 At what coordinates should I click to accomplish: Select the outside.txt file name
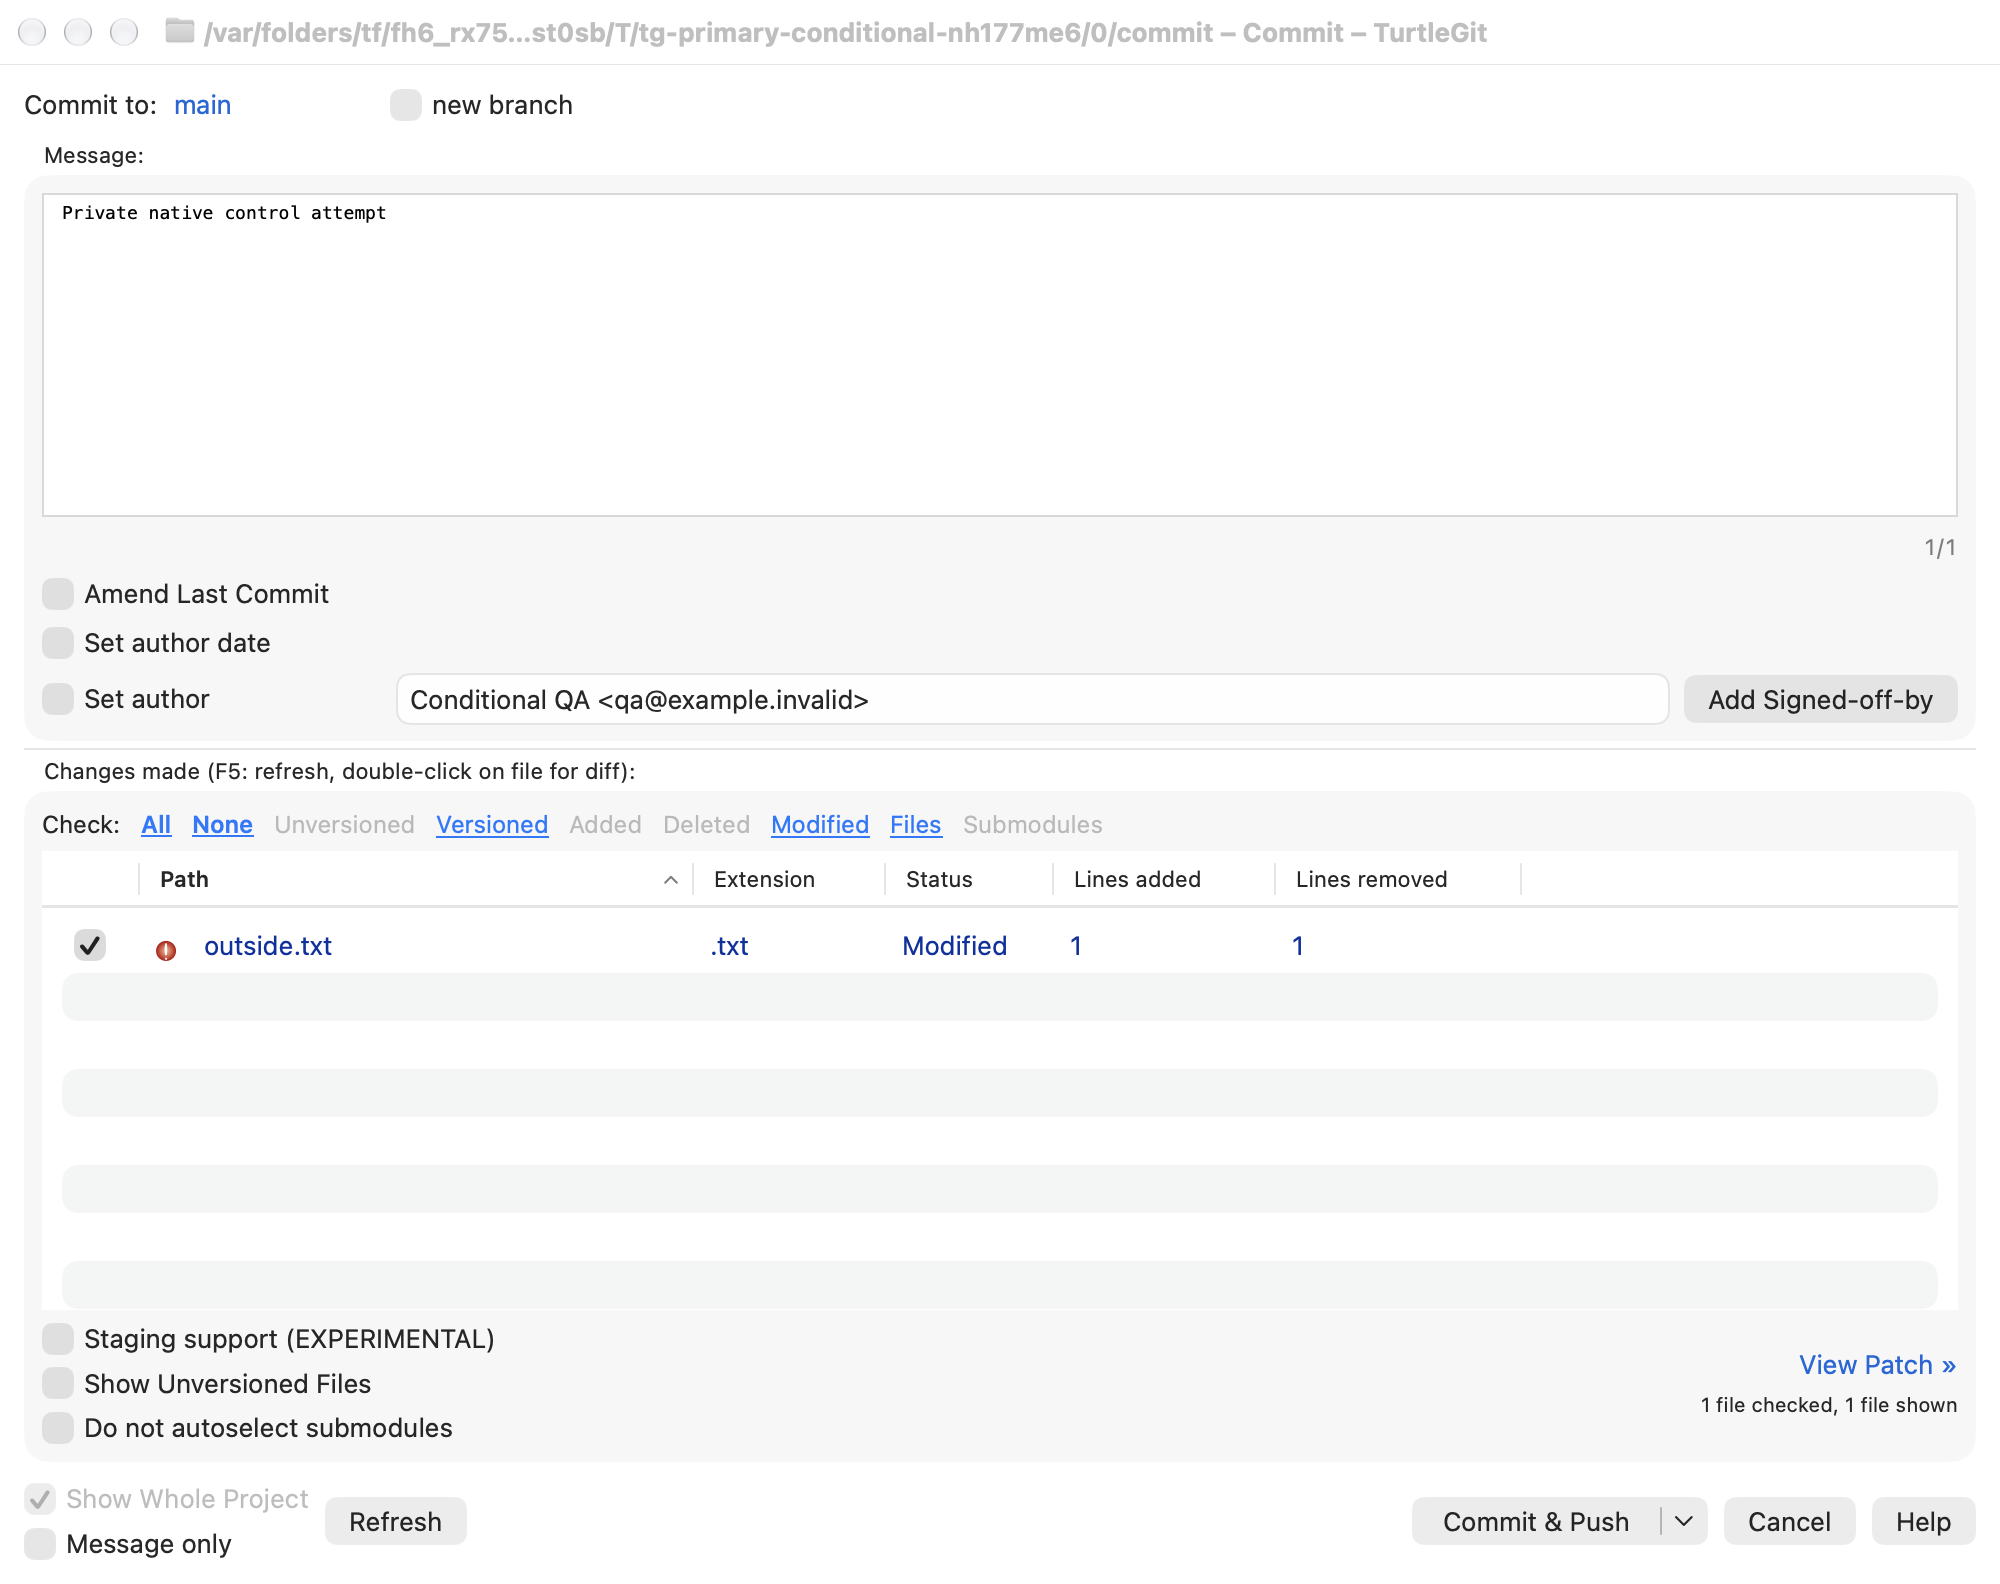(268, 946)
